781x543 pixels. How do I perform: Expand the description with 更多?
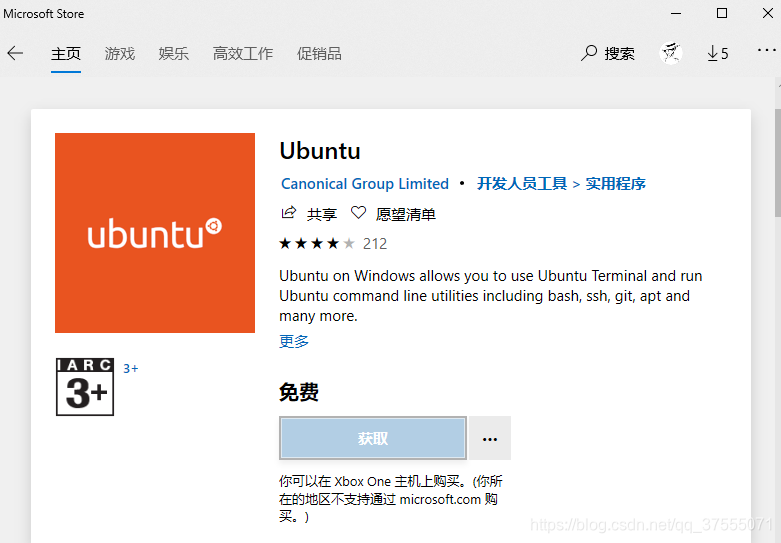coord(294,341)
